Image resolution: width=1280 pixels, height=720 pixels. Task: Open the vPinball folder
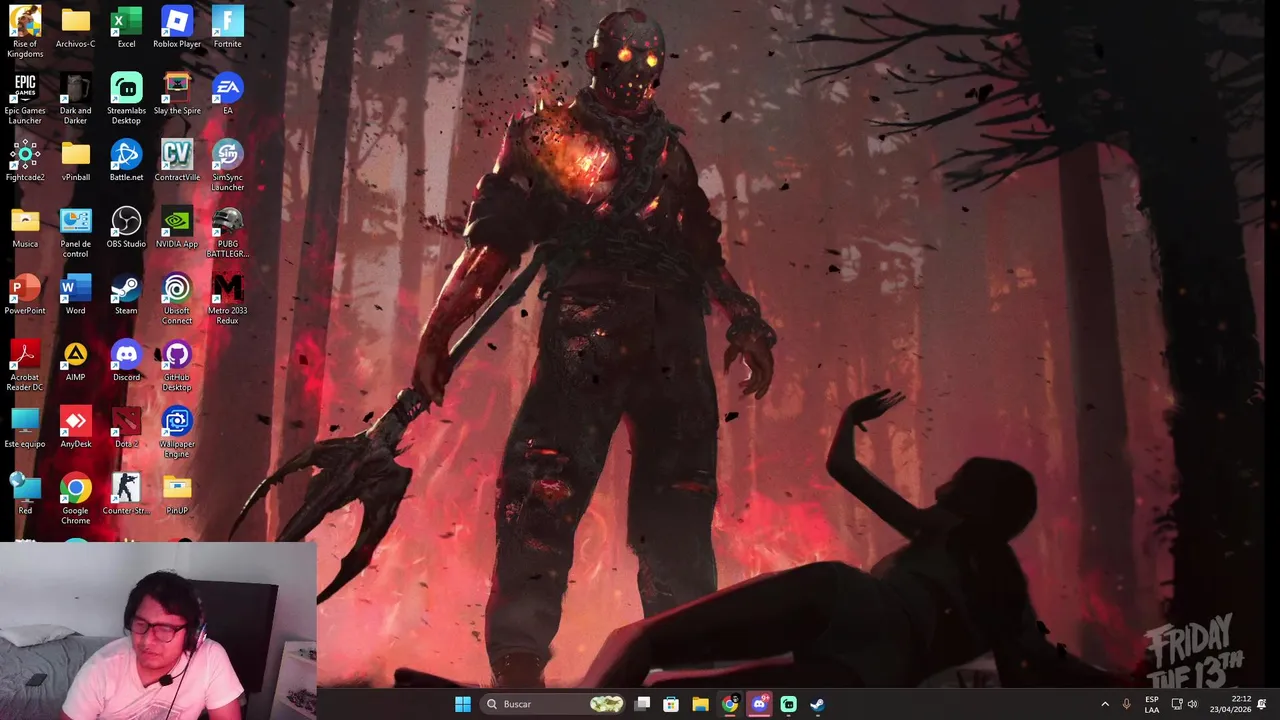click(75, 160)
